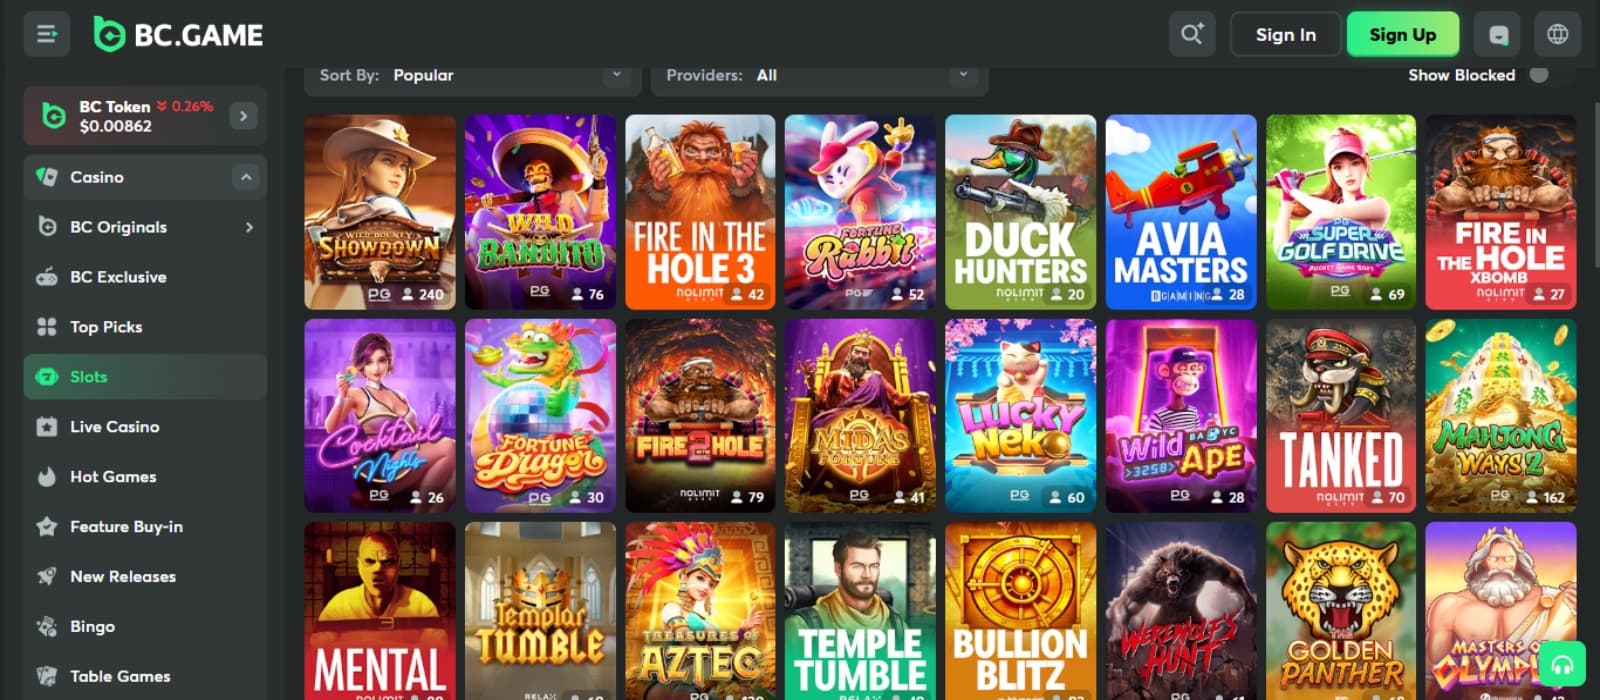
Task: Open Wild Ape slot
Action: coord(1181,416)
